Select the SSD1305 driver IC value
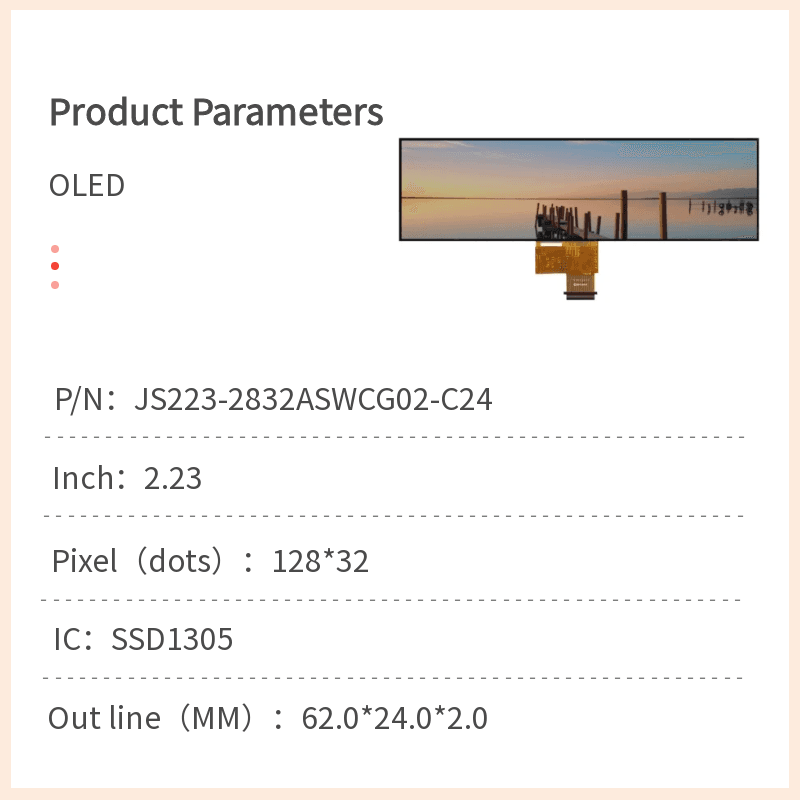Screen dimensions: 800x800 click(172, 639)
